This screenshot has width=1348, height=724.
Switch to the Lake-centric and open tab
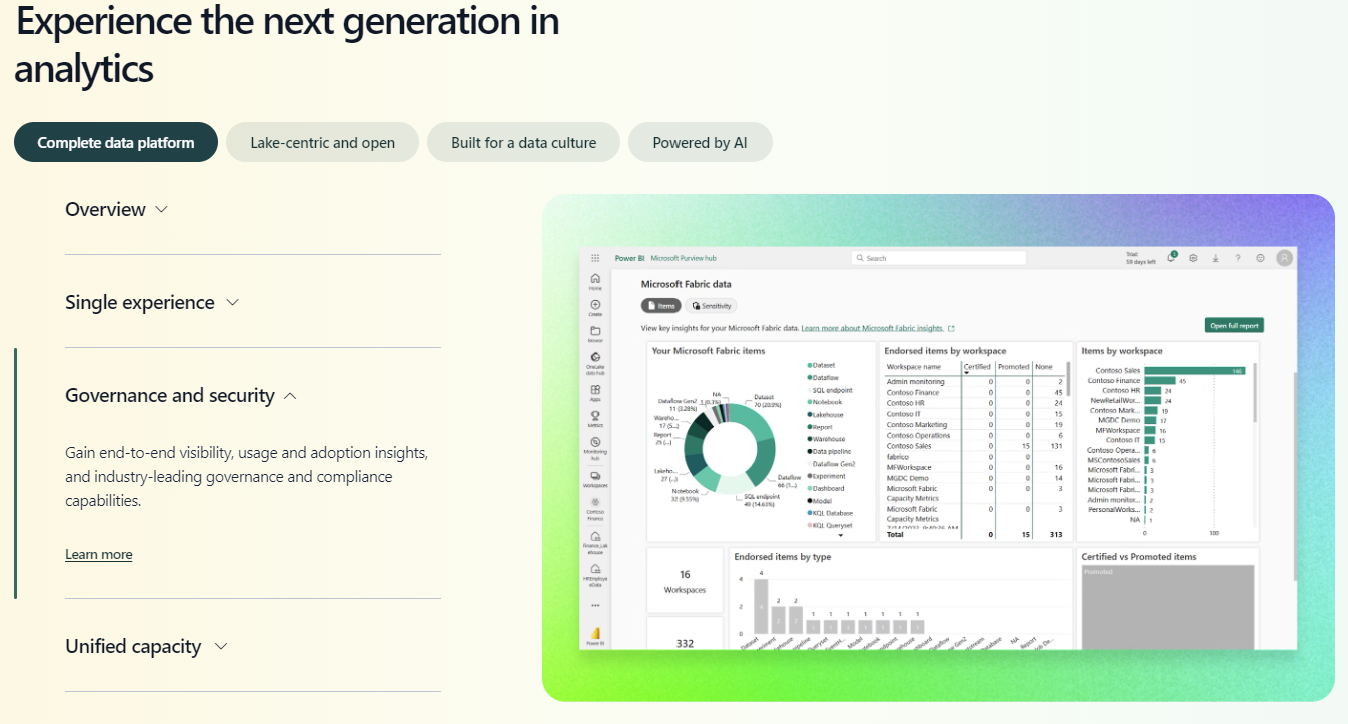[x=322, y=142]
